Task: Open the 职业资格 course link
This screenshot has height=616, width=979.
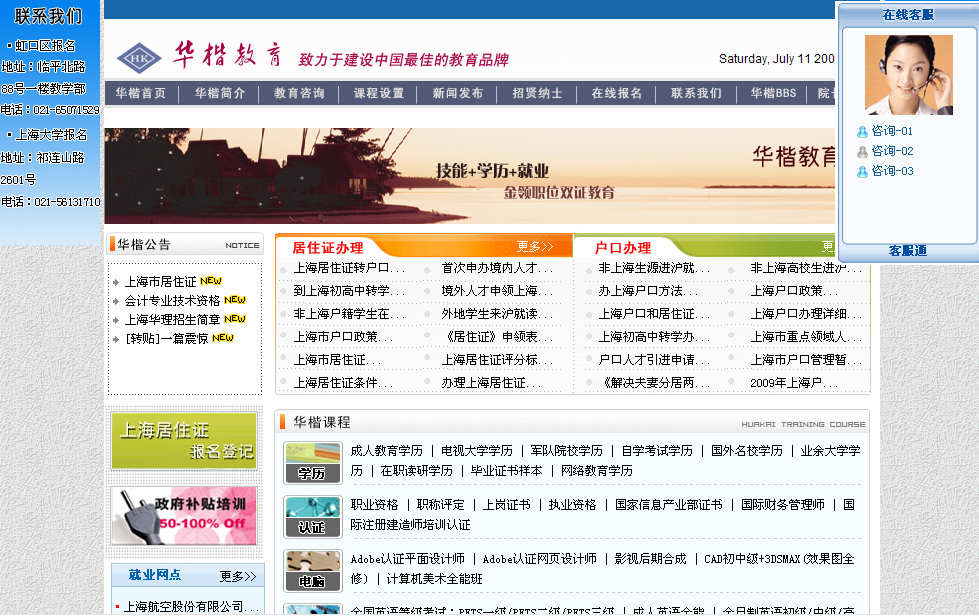Action: tap(375, 505)
